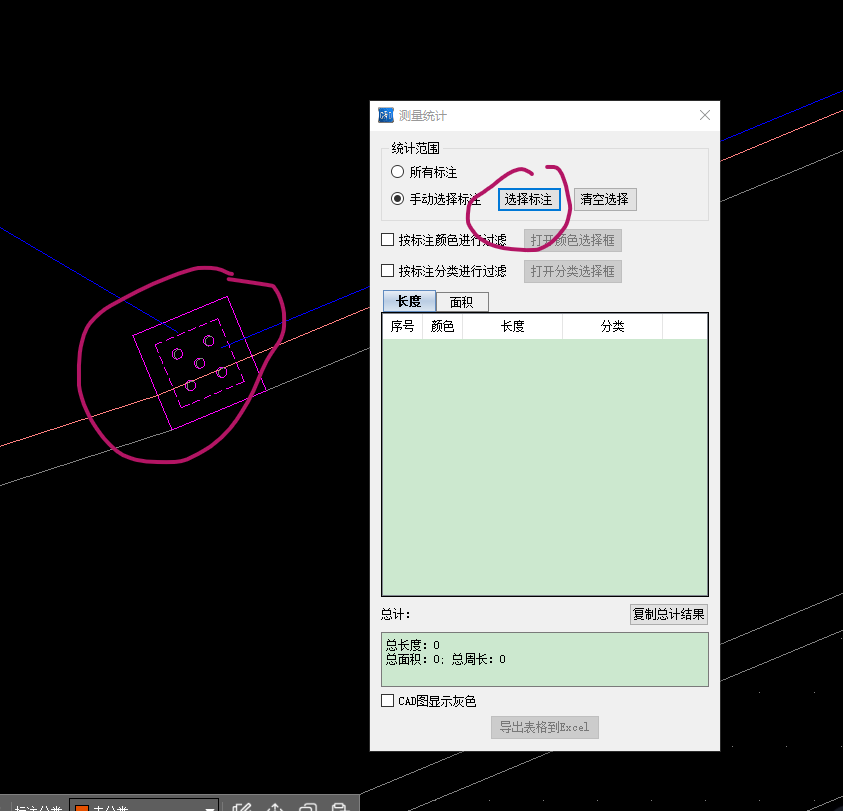
Task: Click the 清空选择 button
Action: tap(605, 200)
